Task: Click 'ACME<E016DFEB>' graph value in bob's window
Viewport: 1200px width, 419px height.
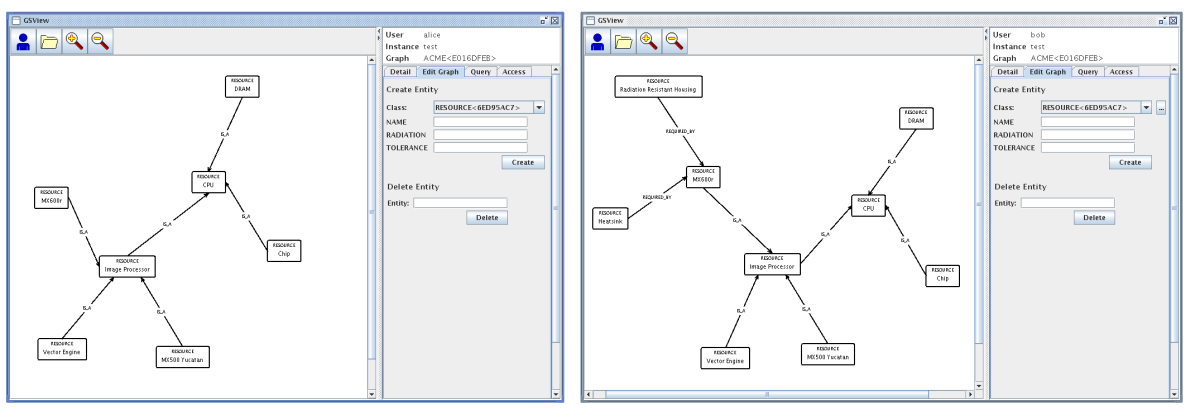Action: (x=1067, y=58)
